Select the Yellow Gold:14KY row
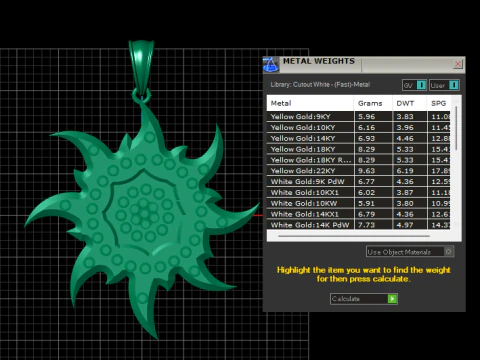 click(359, 138)
